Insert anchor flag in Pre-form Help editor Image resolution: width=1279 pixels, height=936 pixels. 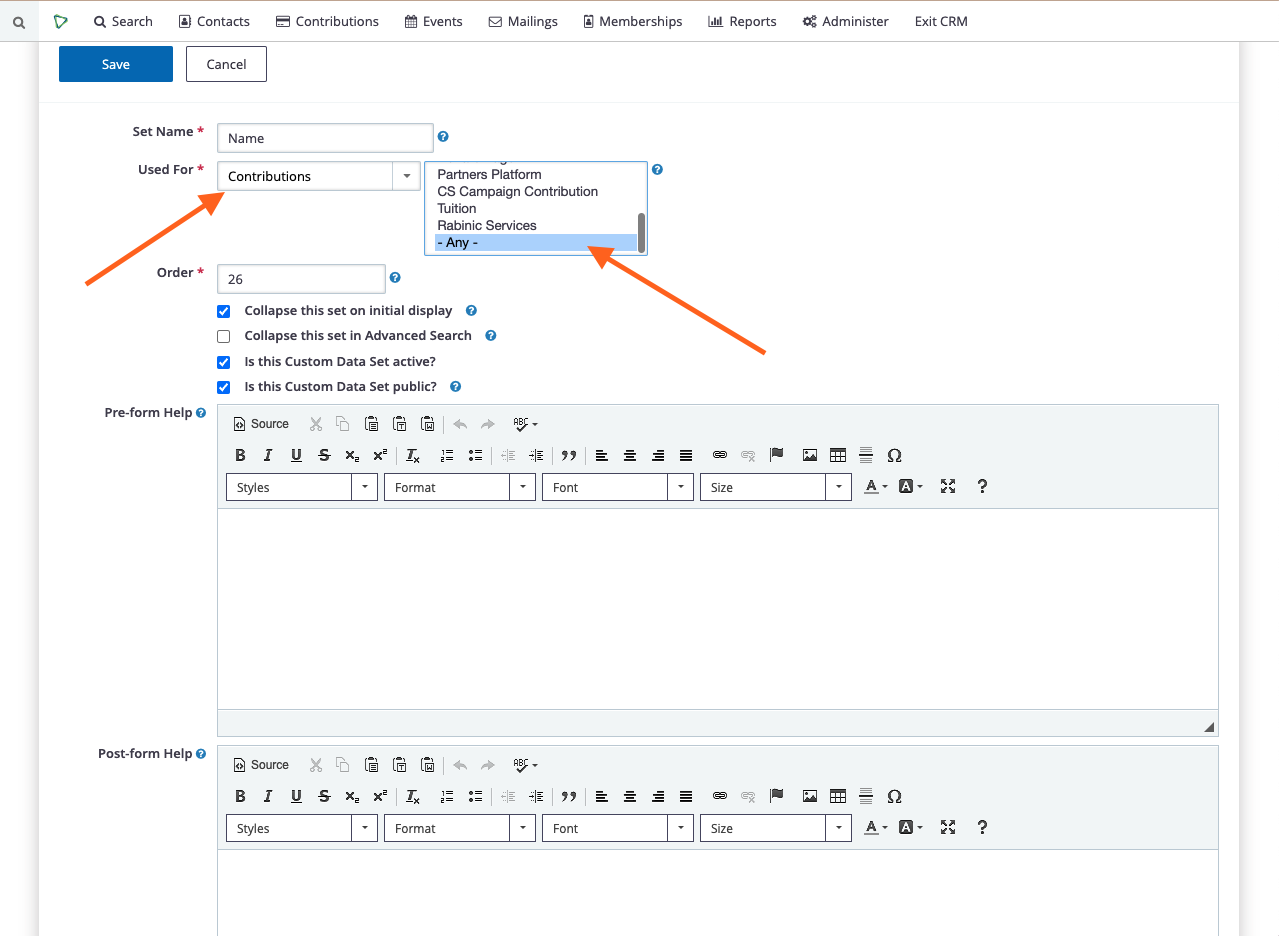[776, 455]
